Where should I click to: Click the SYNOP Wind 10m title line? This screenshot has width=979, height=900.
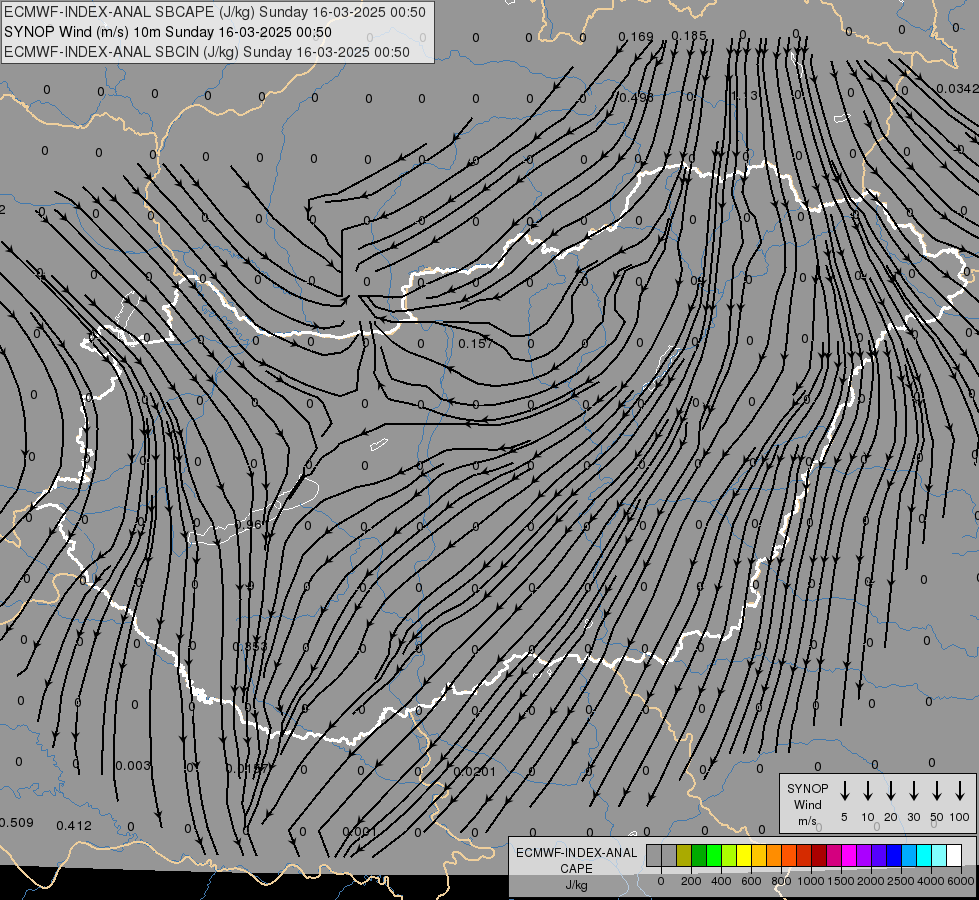point(168,32)
